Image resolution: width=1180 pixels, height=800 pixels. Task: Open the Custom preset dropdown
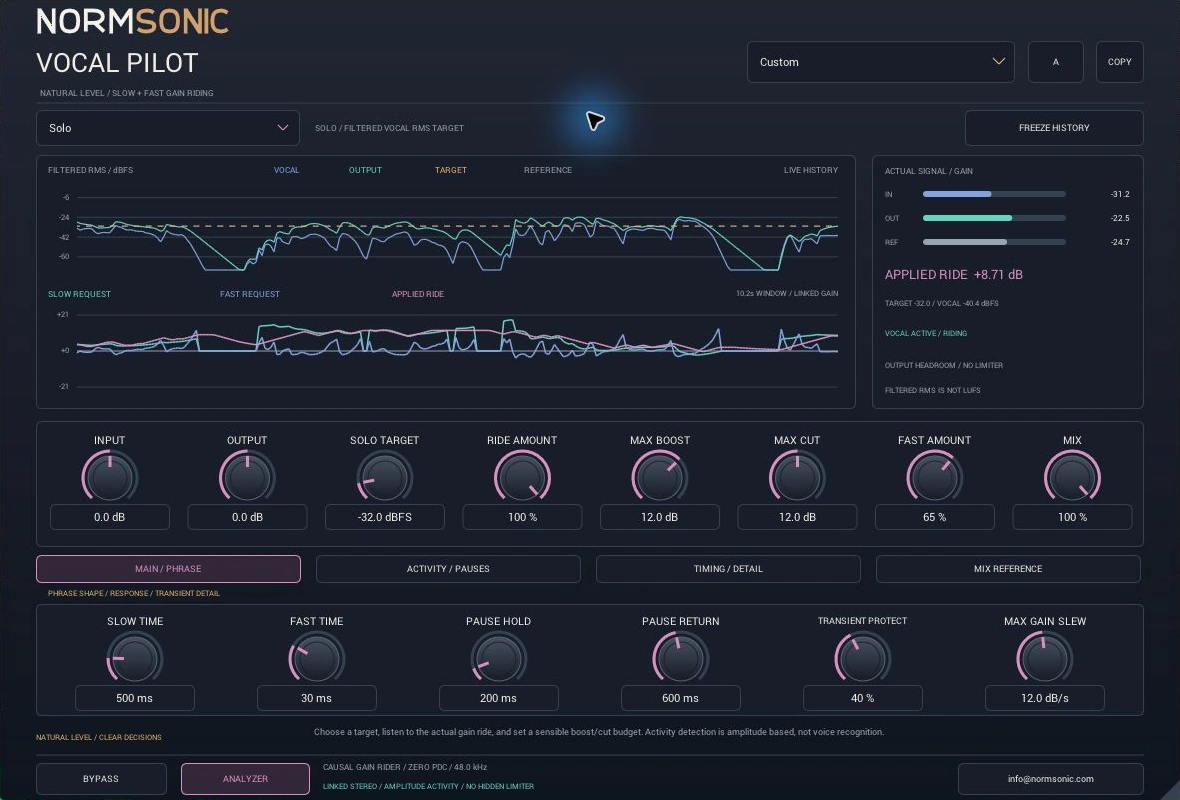tap(880, 62)
